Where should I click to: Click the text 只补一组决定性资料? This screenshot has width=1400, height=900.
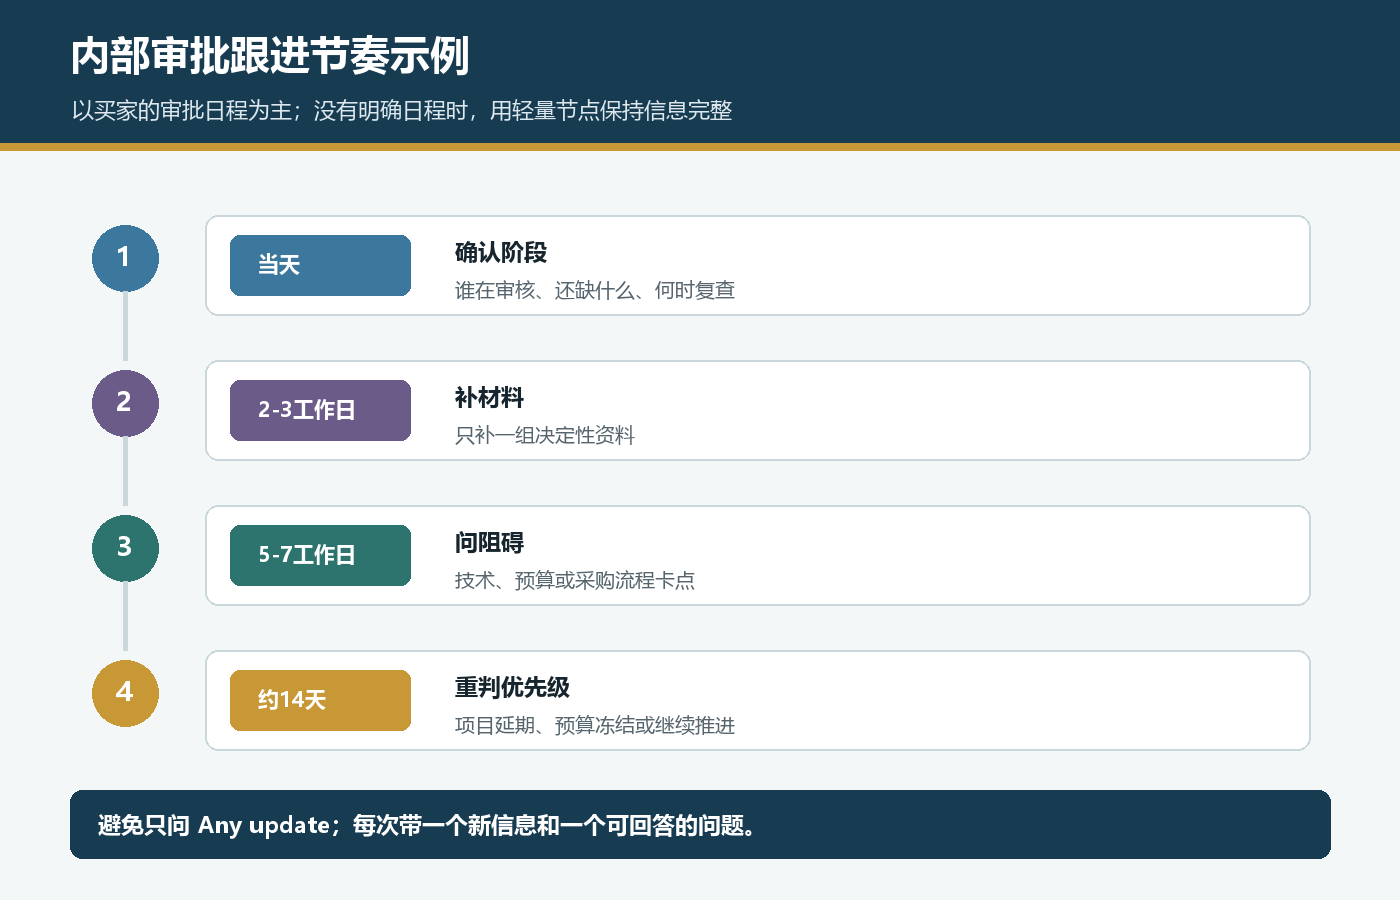point(545,435)
